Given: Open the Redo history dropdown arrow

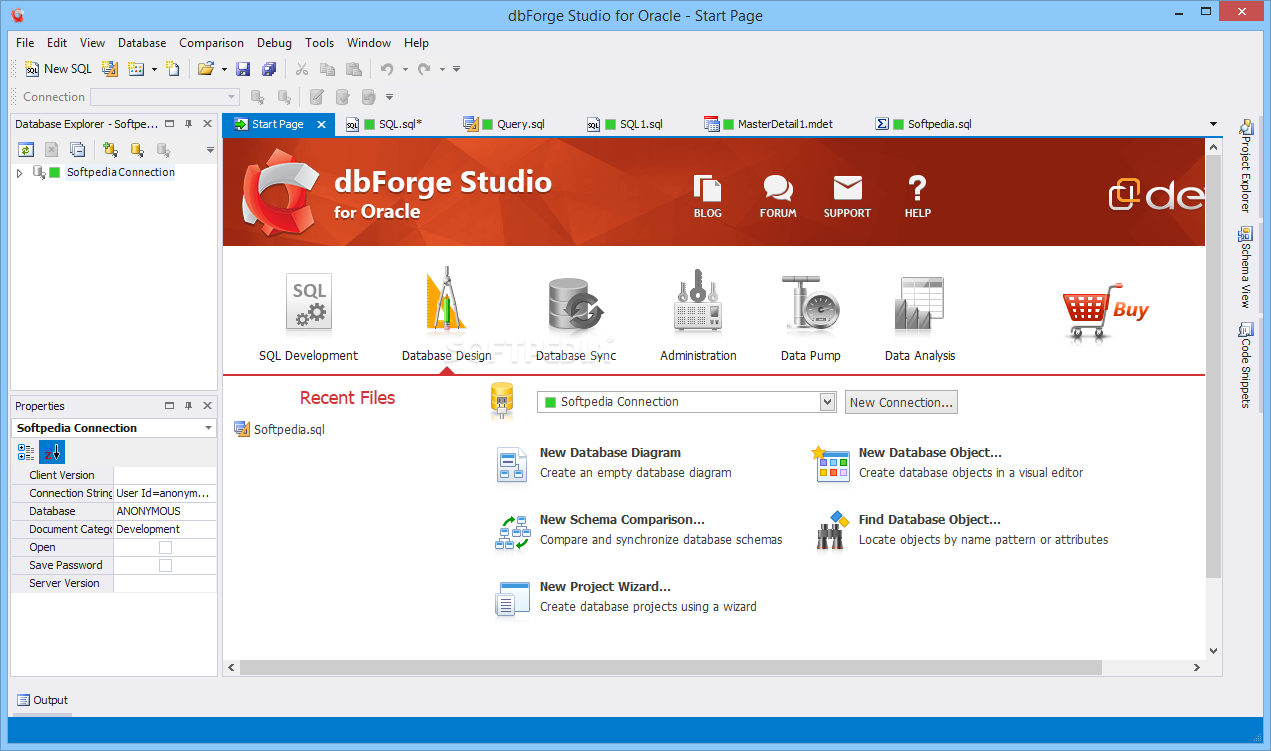Looking at the screenshot, I should point(442,69).
